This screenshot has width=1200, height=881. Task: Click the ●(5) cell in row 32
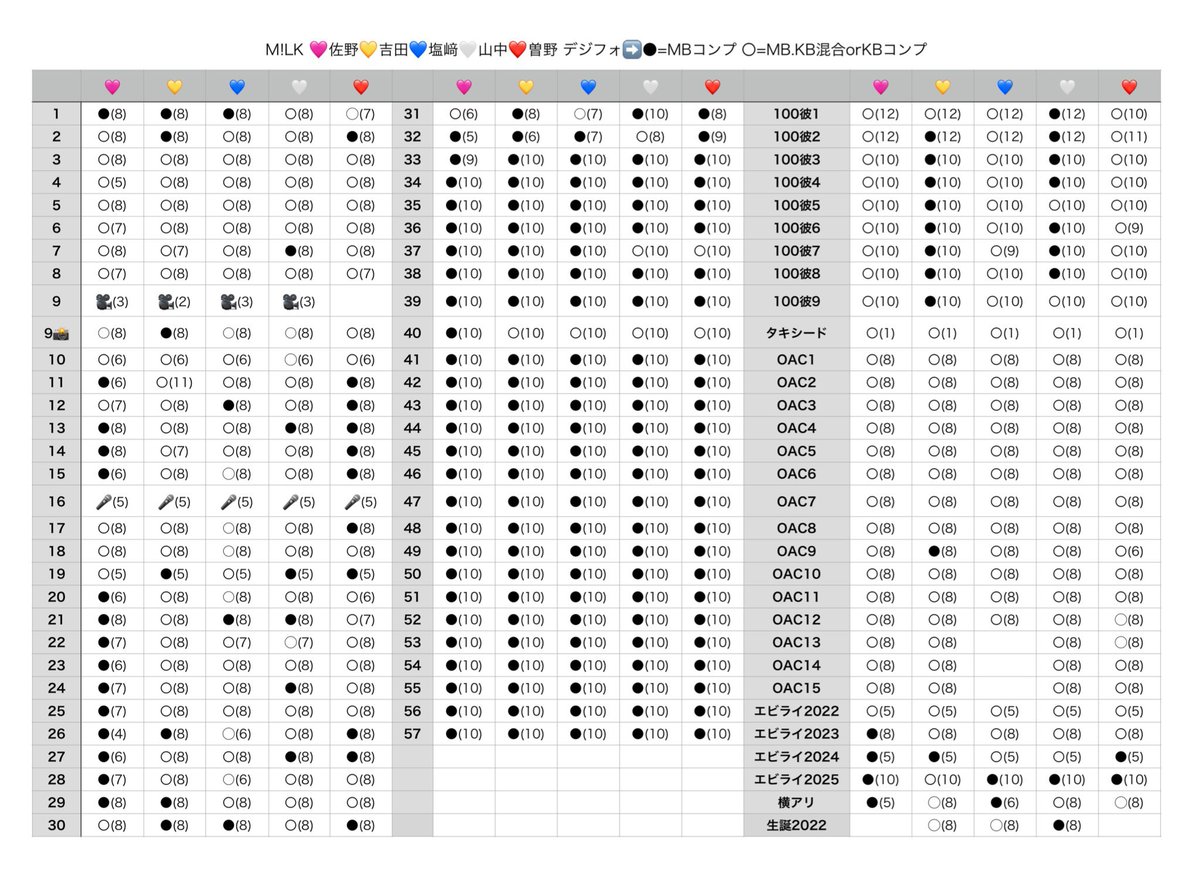(x=464, y=137)
